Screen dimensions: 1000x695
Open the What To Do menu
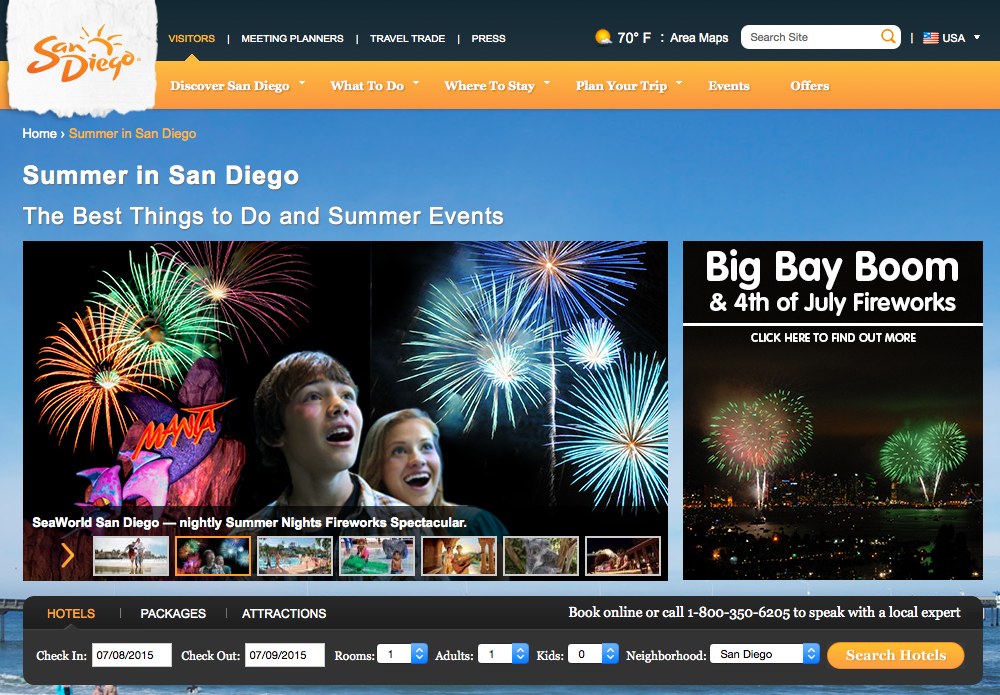(x=367, y=85)
